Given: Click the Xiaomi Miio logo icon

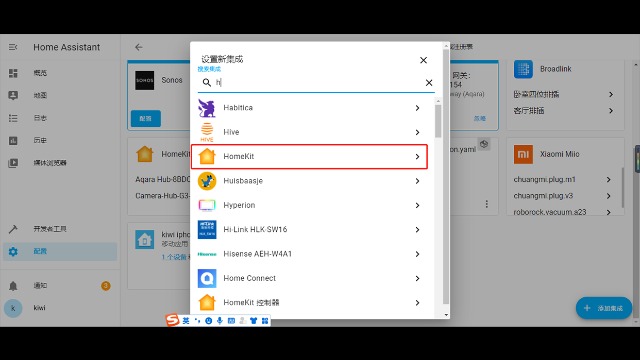Looking at the screenshot, I should pyautogui.click(x=523, y=154).
